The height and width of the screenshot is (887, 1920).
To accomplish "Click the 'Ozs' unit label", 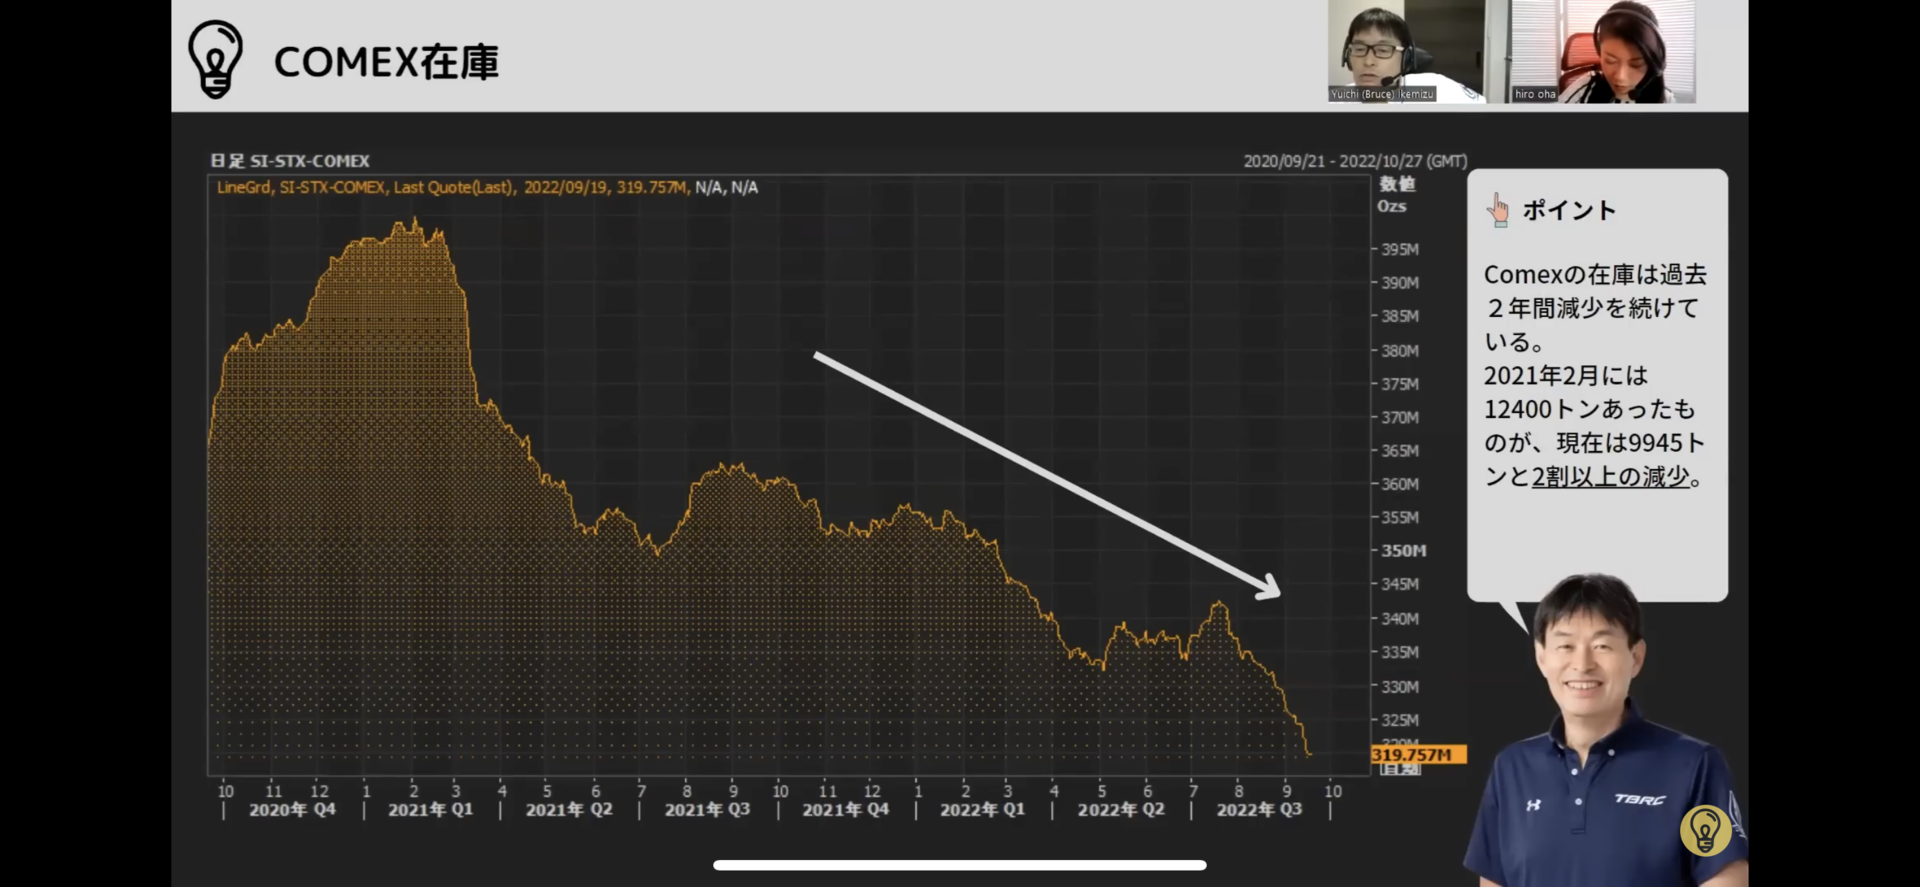I will pyautogui.click(x=1392, y=206).
